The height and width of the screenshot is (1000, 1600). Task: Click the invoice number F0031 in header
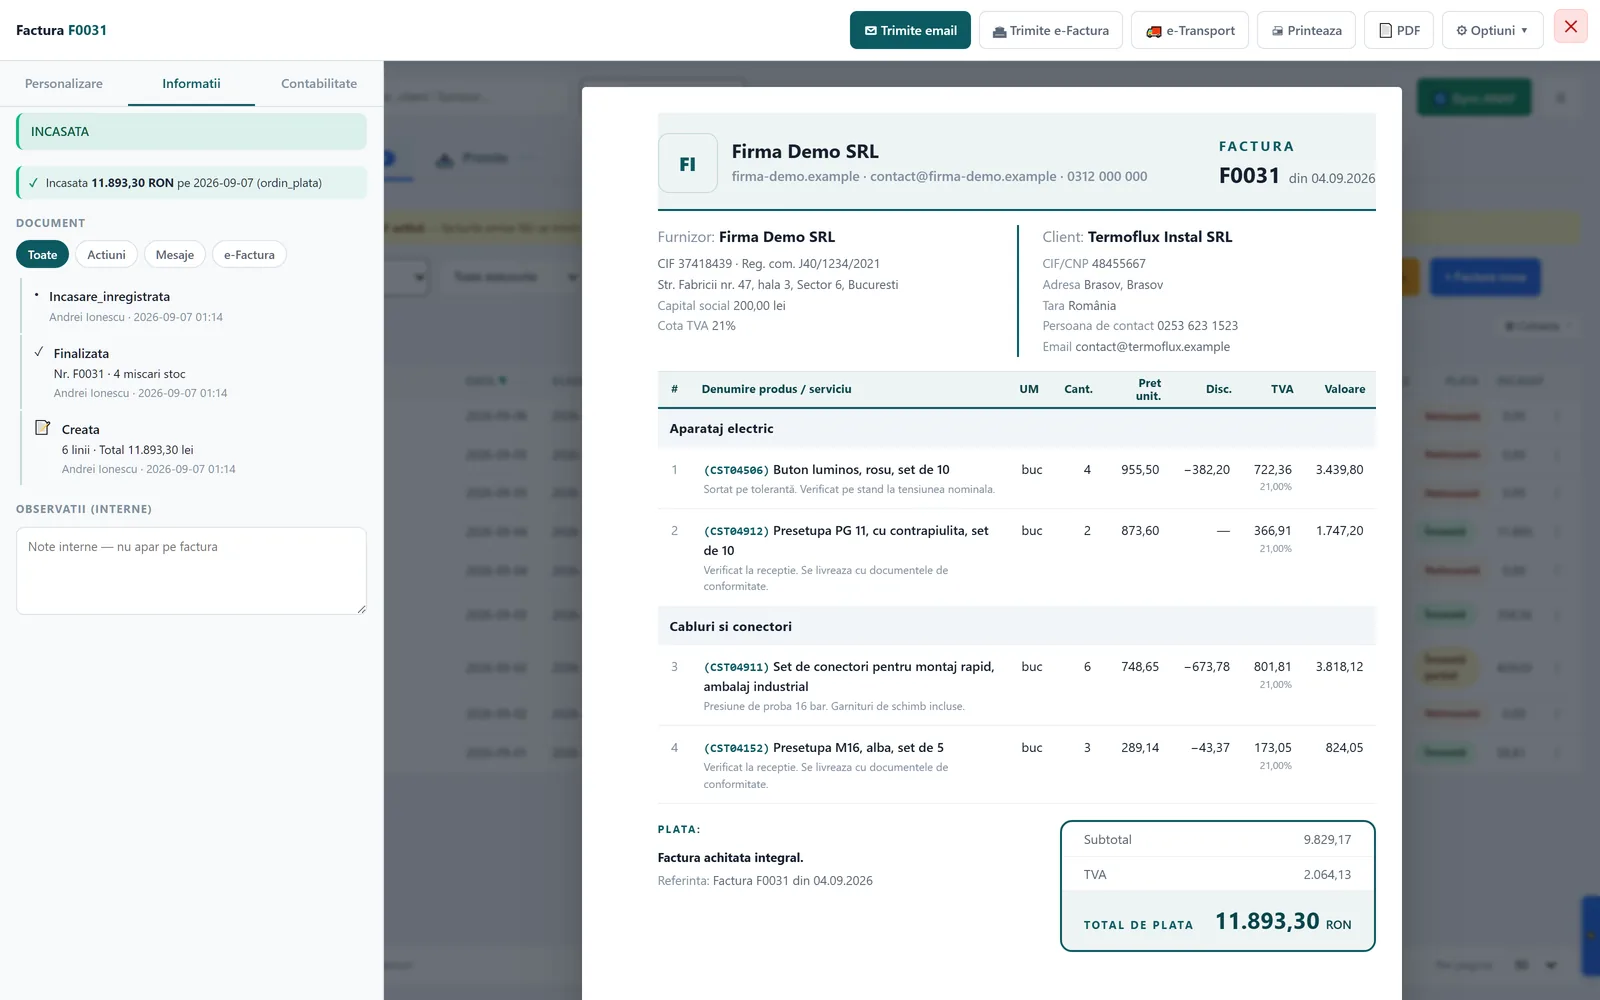click(x=1249, y=176)
